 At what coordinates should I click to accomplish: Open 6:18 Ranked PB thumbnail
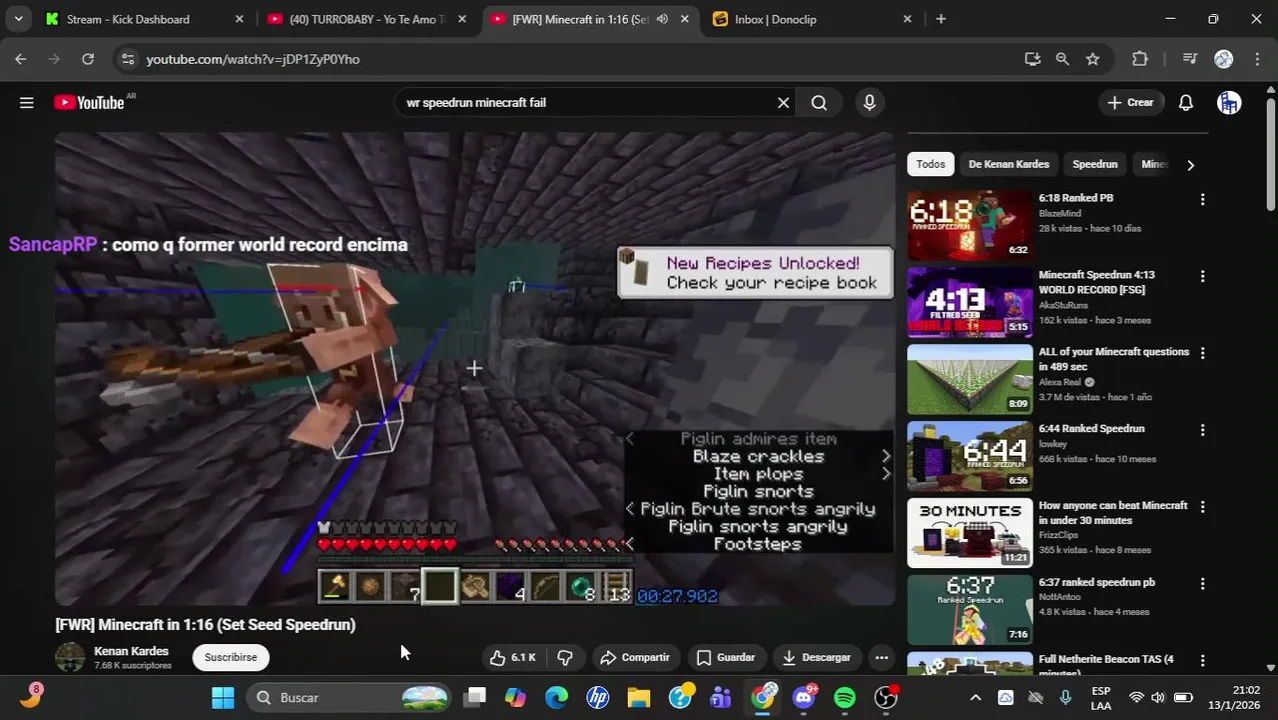[x=969, y=225]
